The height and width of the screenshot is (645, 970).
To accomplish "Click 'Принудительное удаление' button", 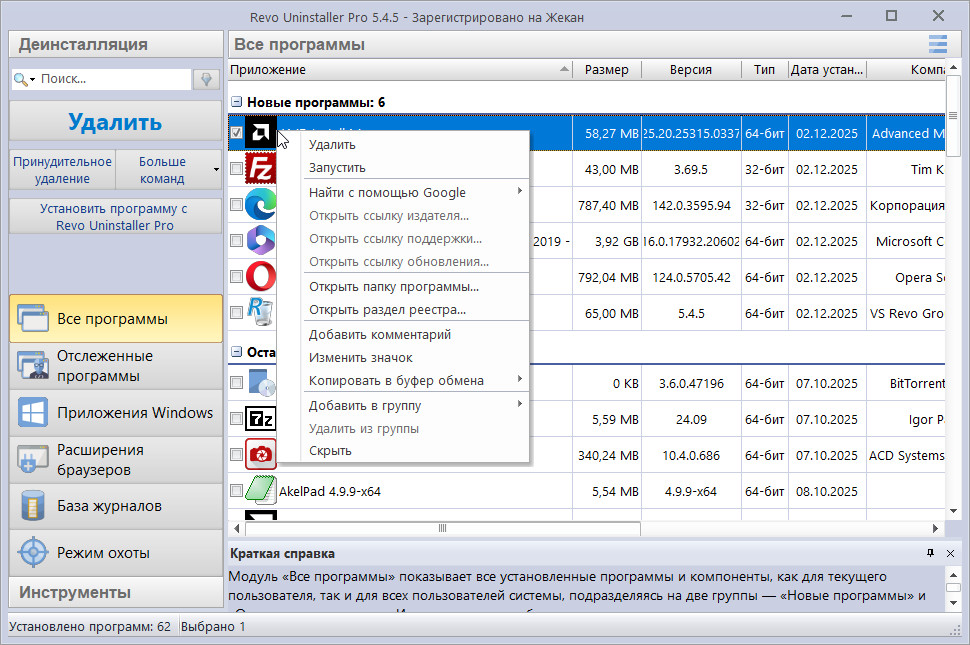I will (62, 170).
